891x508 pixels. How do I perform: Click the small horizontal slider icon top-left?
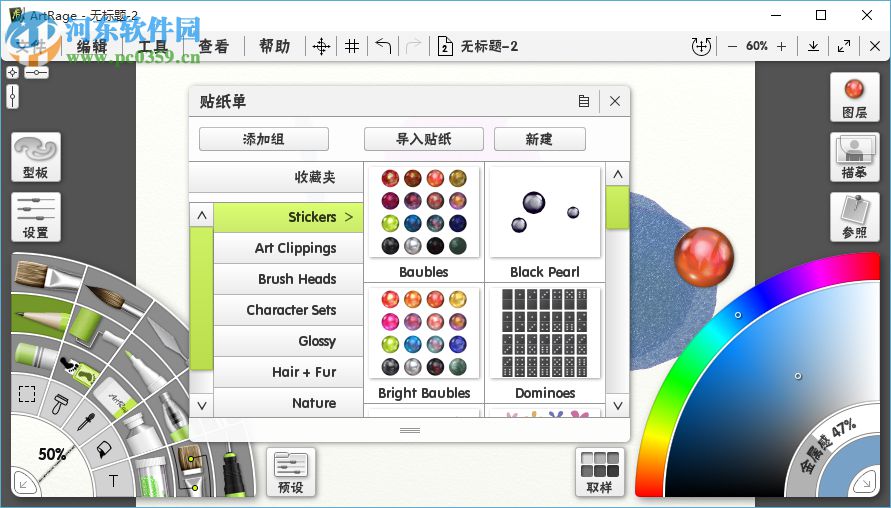tap(36, 72)
